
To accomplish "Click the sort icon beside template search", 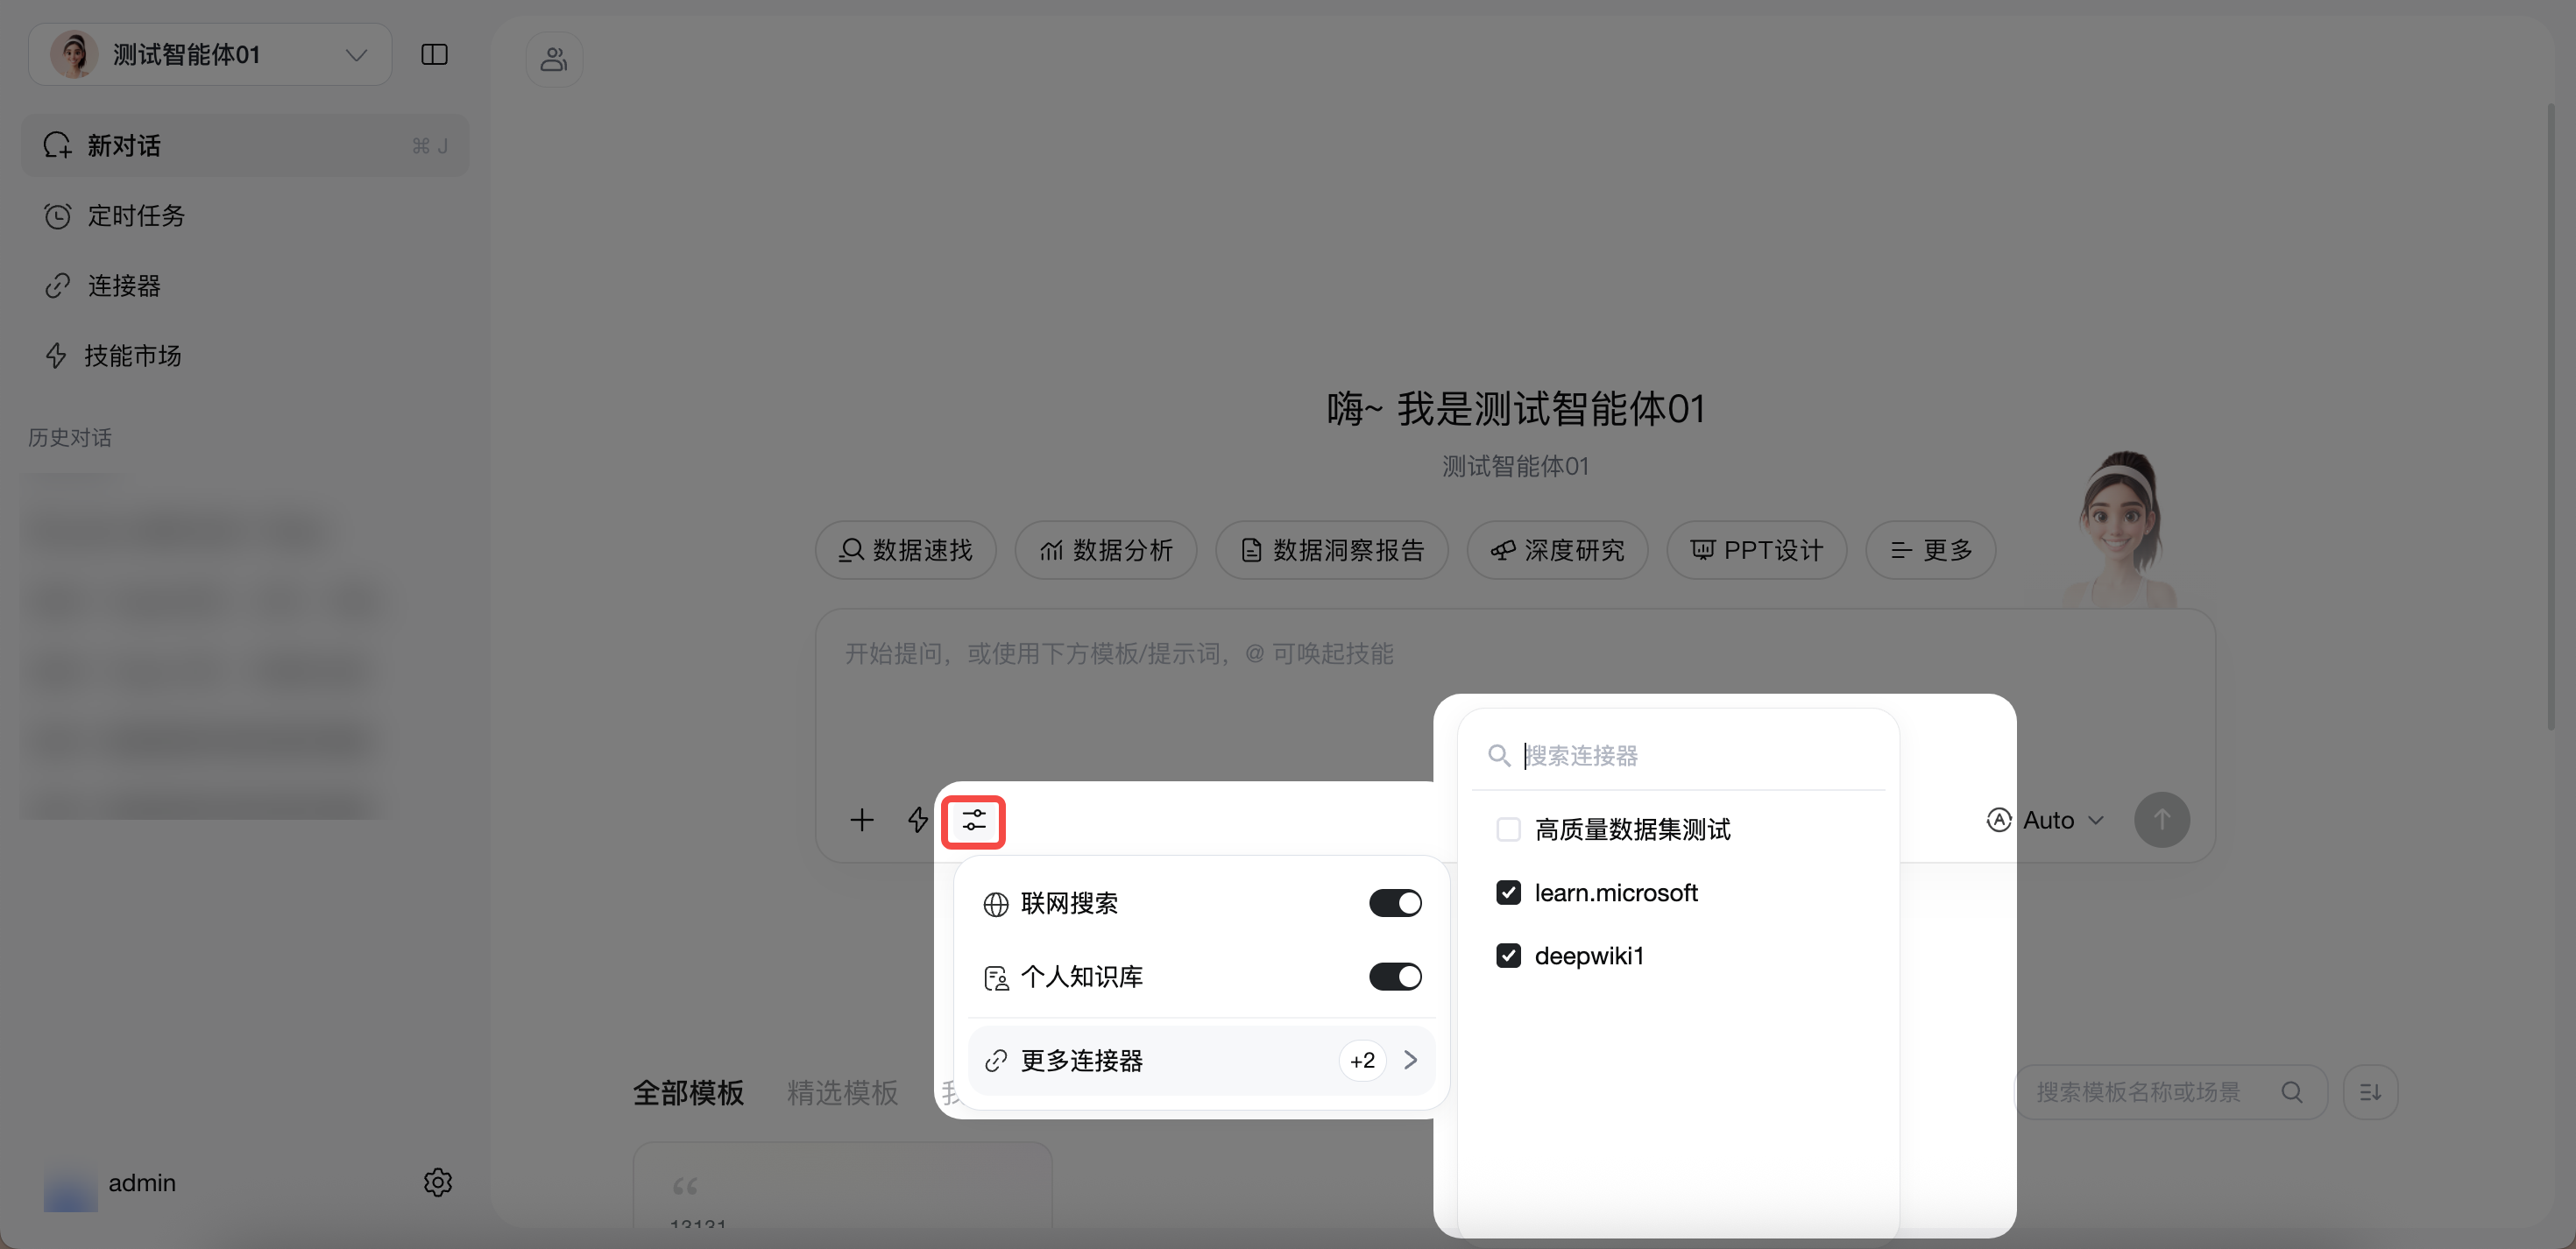I will tap(2370, 1092).
